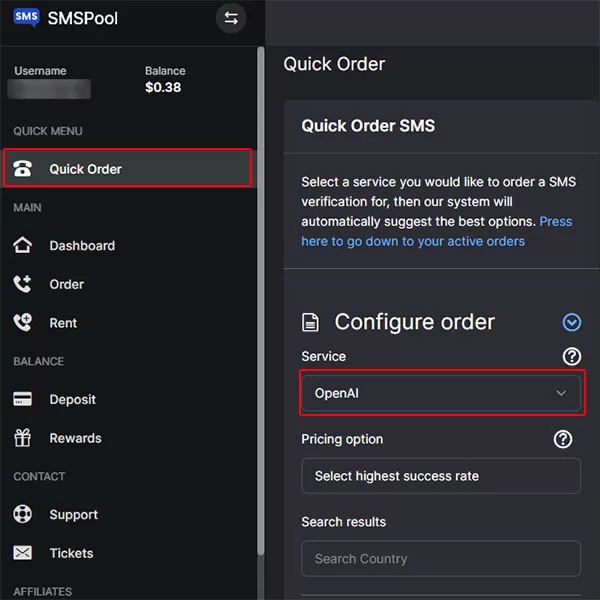Open help for the Service field
Screen dimensions: 600x600
point(572,356)
